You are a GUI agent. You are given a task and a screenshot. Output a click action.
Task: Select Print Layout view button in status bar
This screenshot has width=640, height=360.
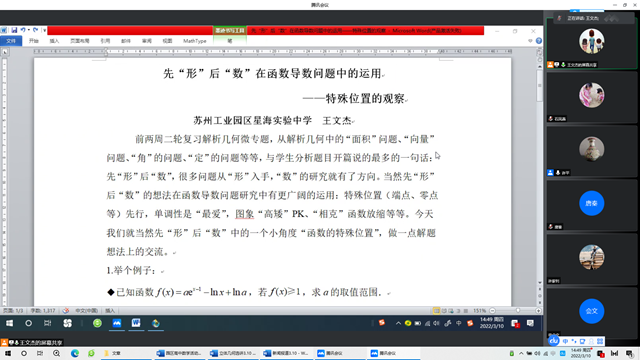(x=436, y=311)
